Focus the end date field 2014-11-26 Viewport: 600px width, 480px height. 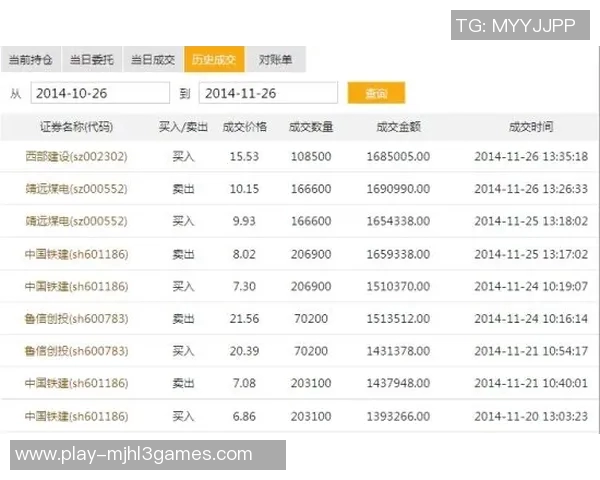(x=268, y=93)
